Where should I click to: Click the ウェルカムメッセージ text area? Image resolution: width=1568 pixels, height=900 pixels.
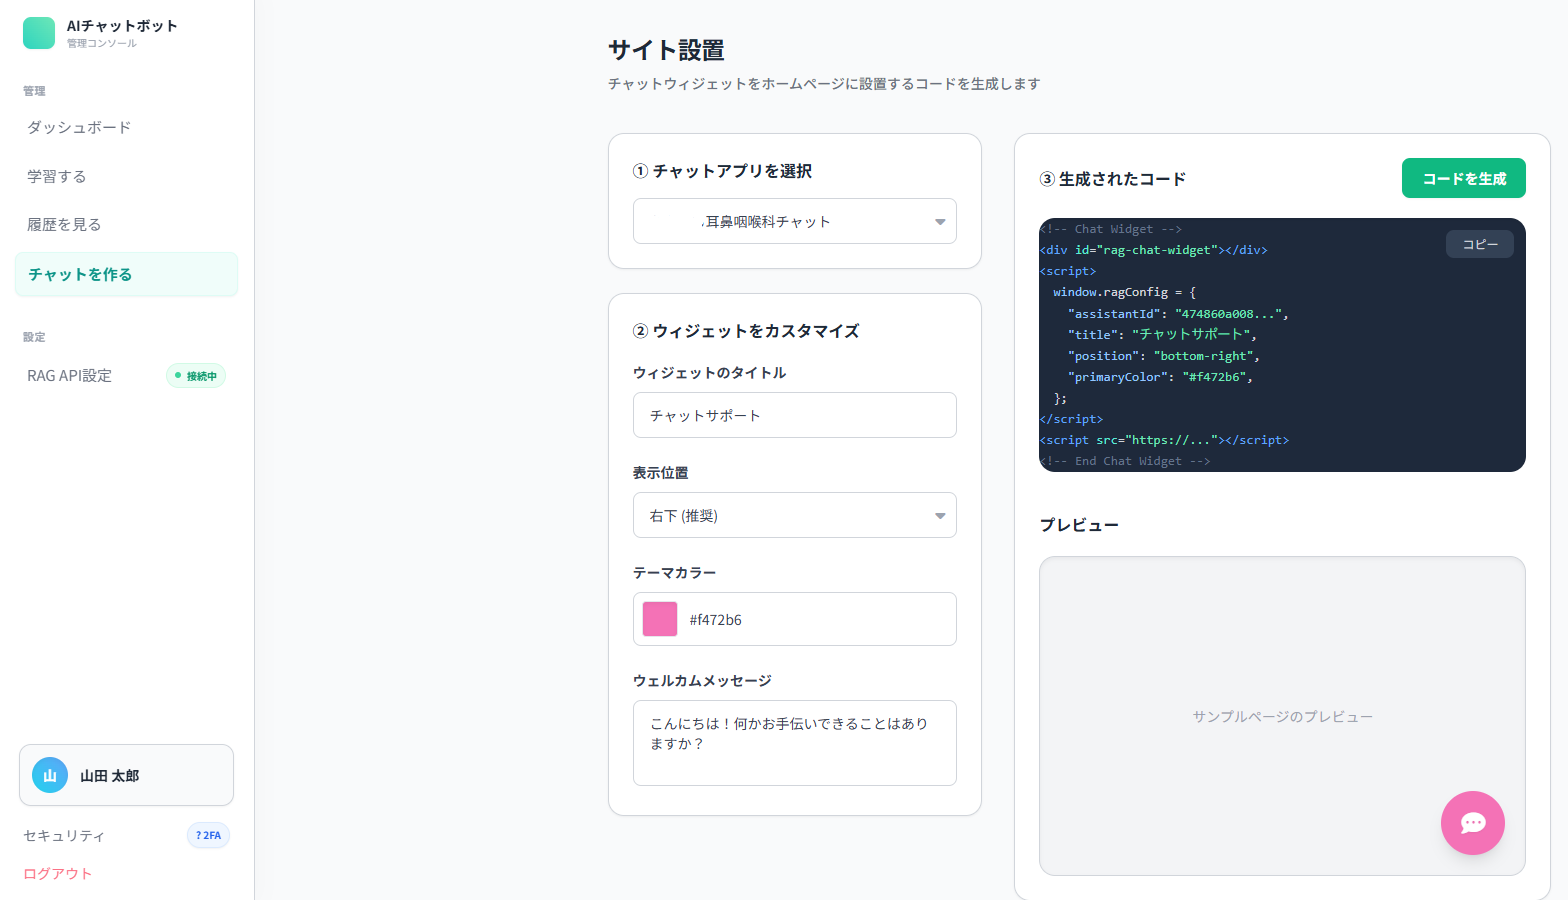[x=794, y=743]
